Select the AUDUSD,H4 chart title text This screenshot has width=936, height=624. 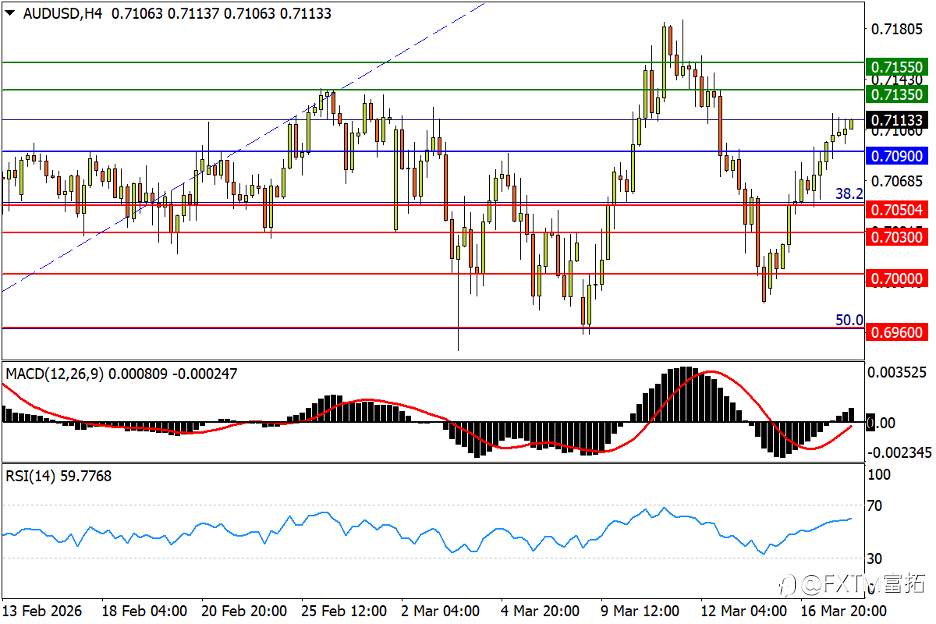[x=63, y=13]
